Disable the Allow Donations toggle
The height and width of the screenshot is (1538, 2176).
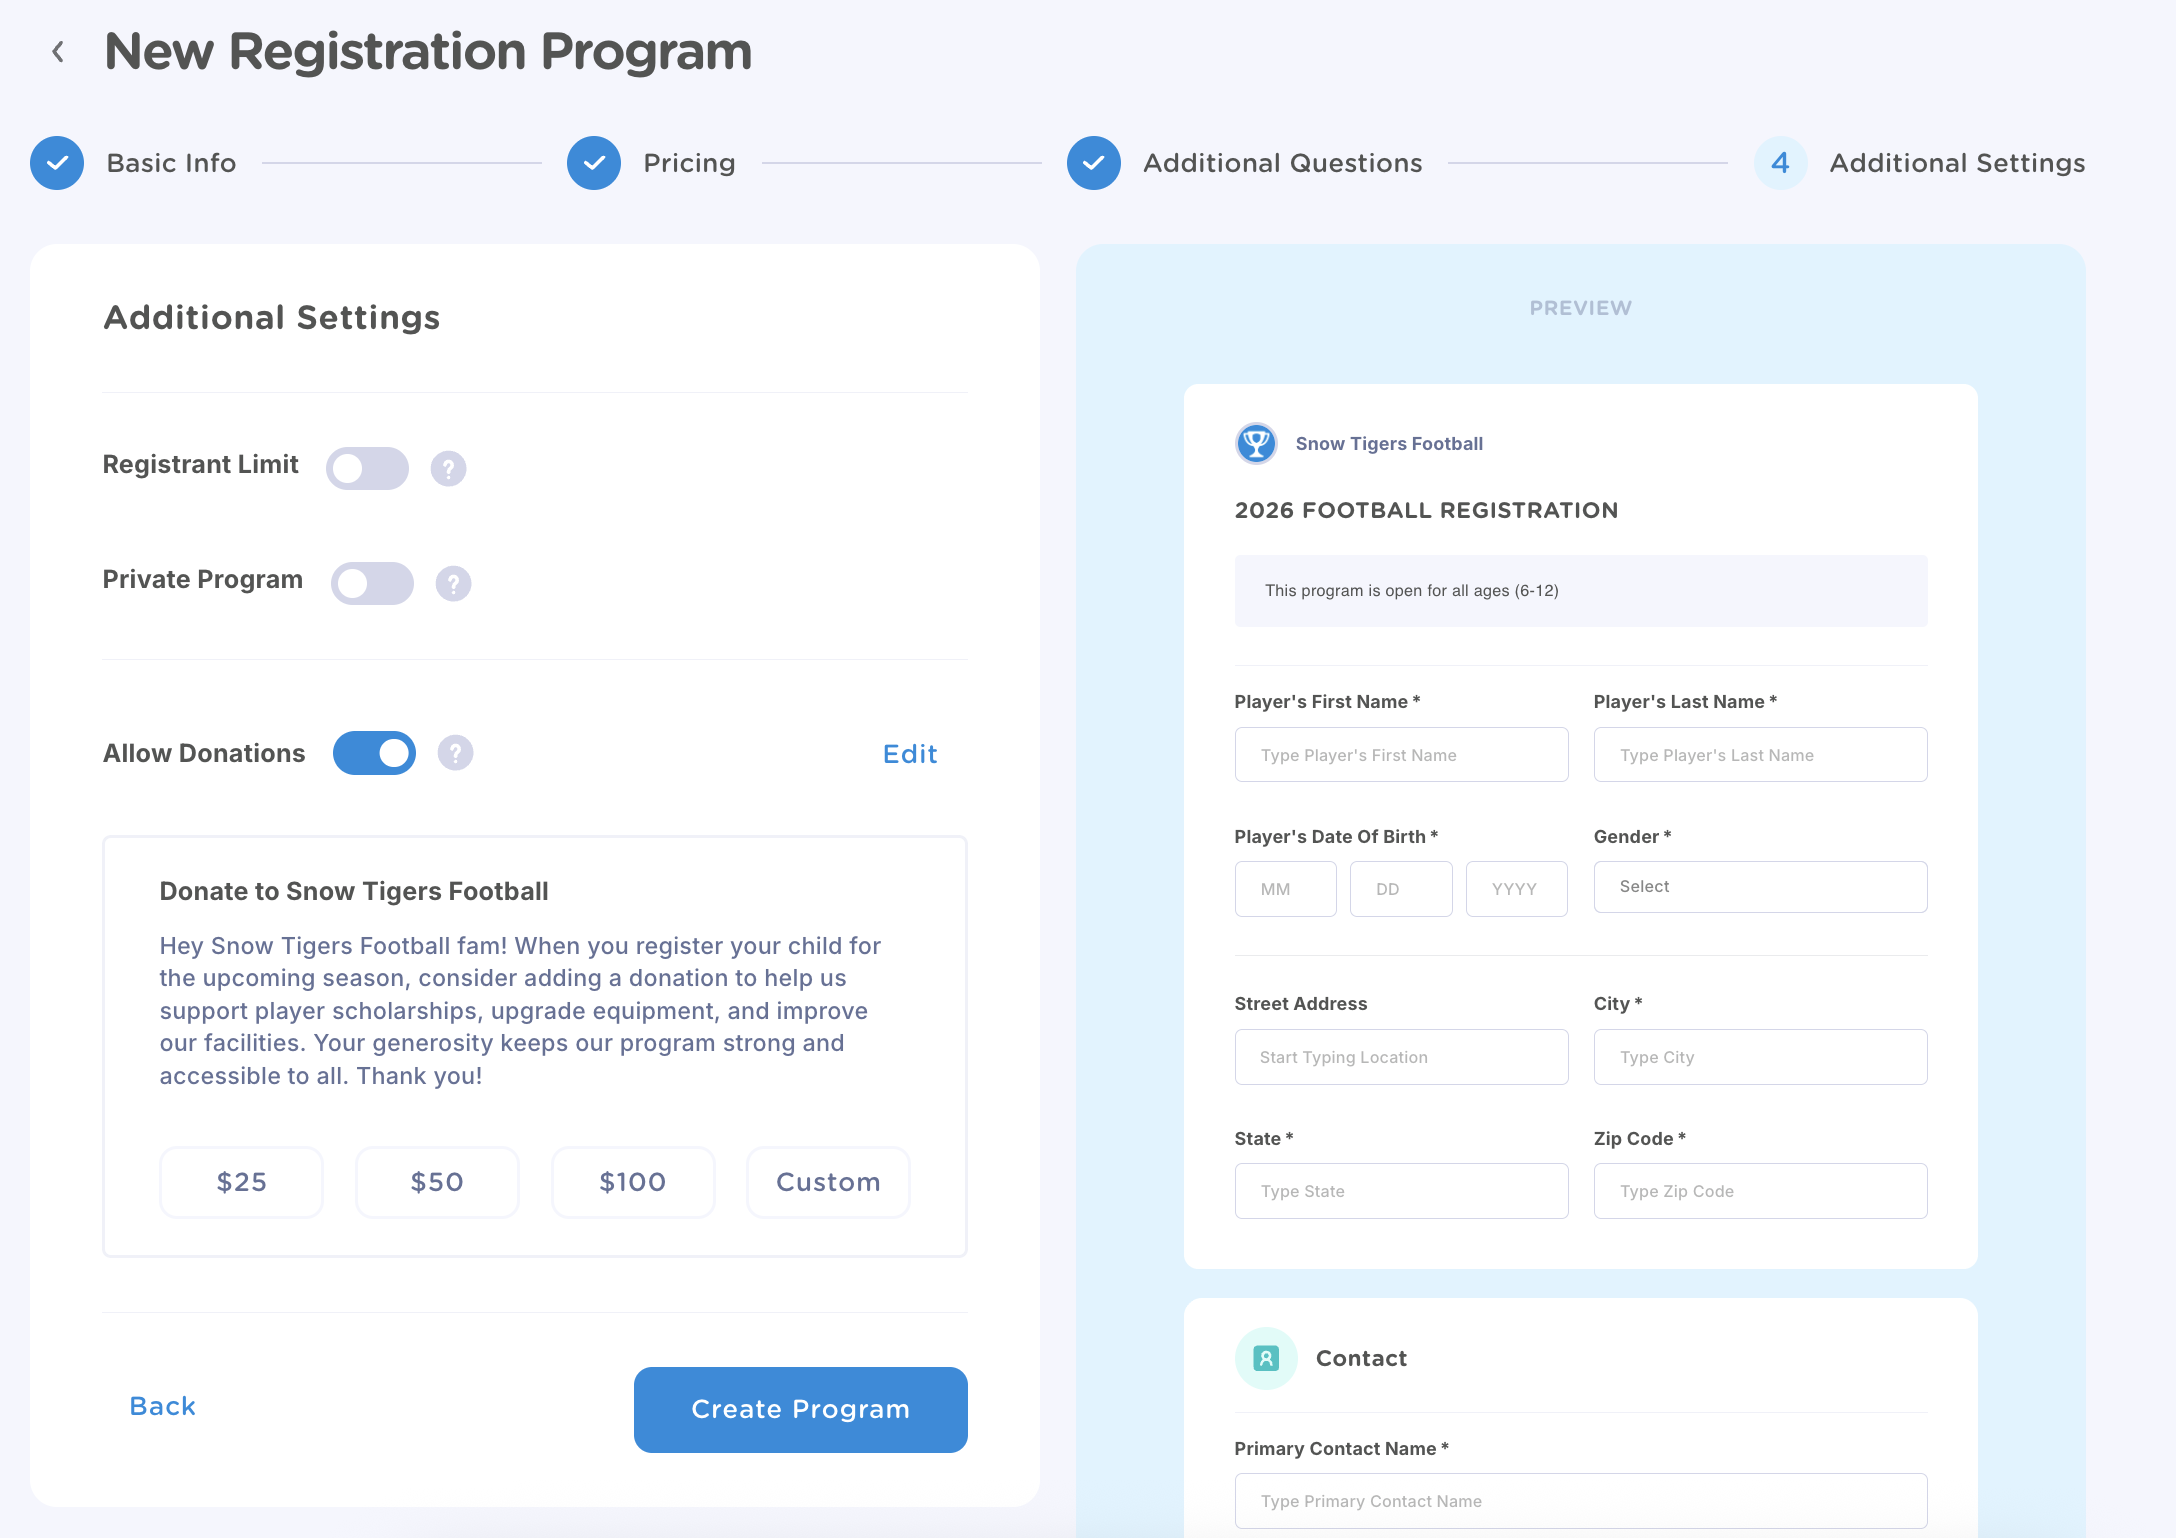click(x=374, y=753)
